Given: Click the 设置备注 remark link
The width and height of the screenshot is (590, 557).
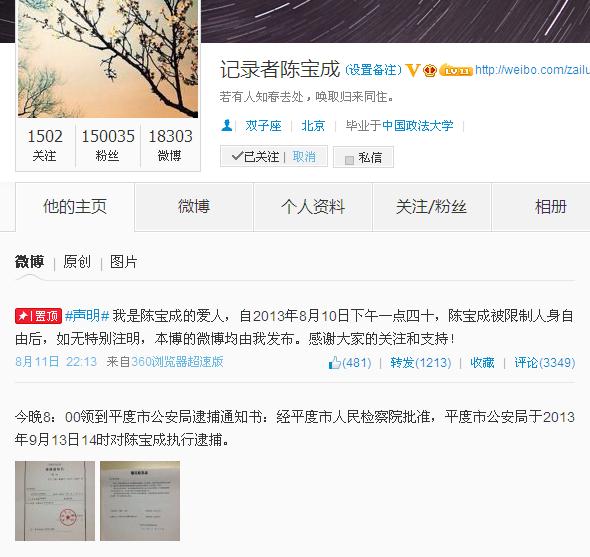Looking at the screenshot, I should 373,70.
